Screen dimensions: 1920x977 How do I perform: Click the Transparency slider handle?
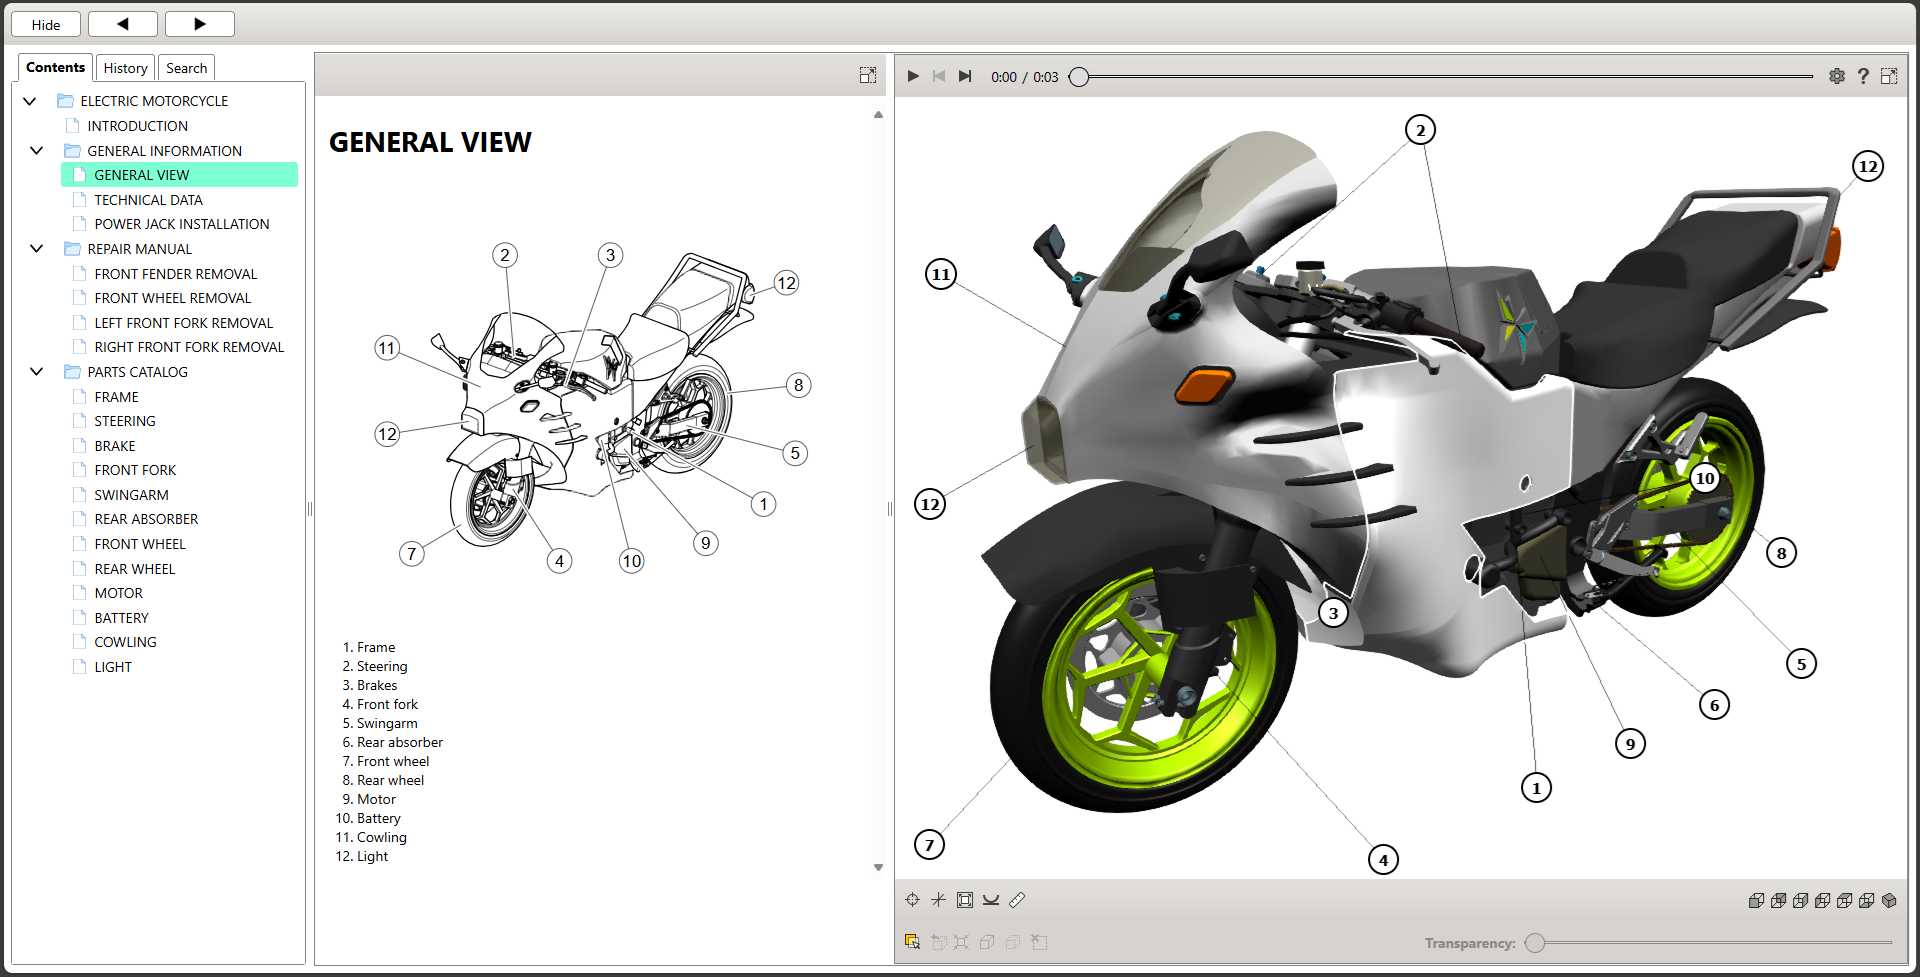(1536, 943)
